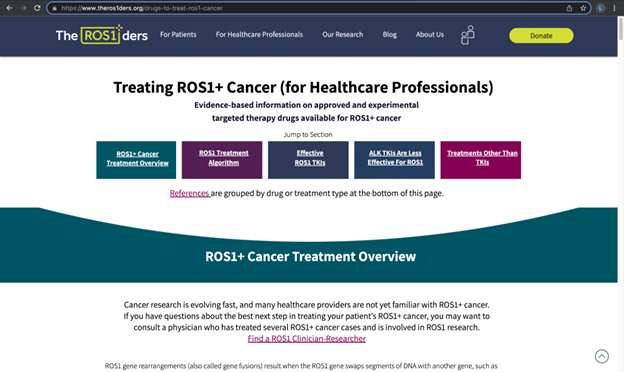The width and height of the screenshot is (624, 372).
Task: Go back with the browser back arrow
Action: [x=9, y=8]
